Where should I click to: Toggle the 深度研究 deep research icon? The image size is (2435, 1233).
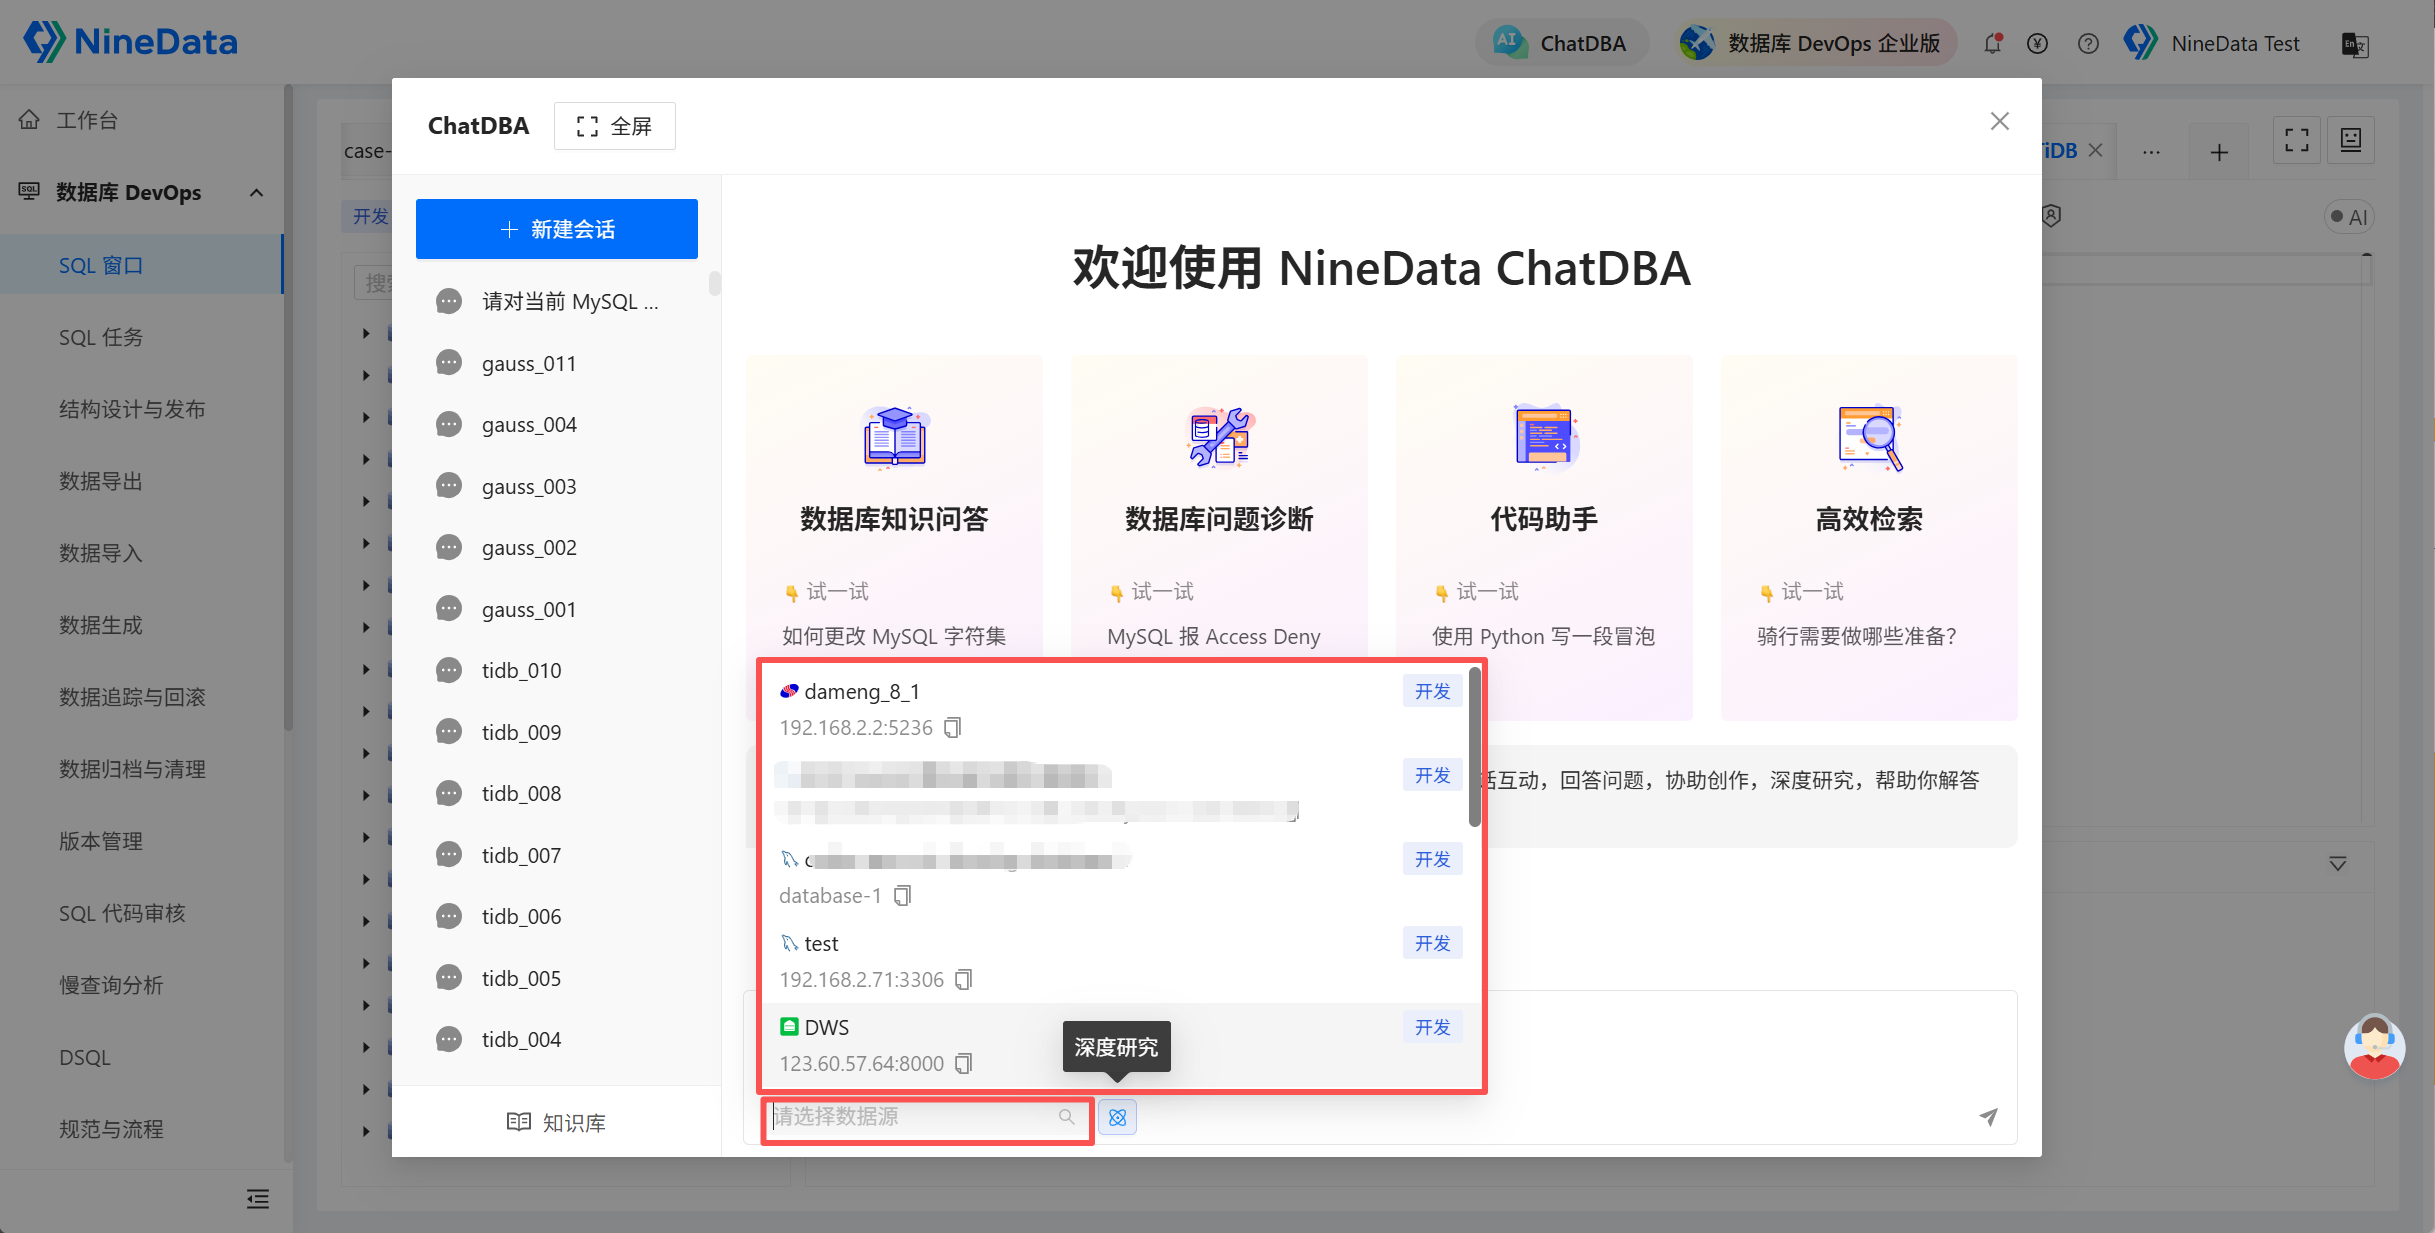point(1118,1117)
